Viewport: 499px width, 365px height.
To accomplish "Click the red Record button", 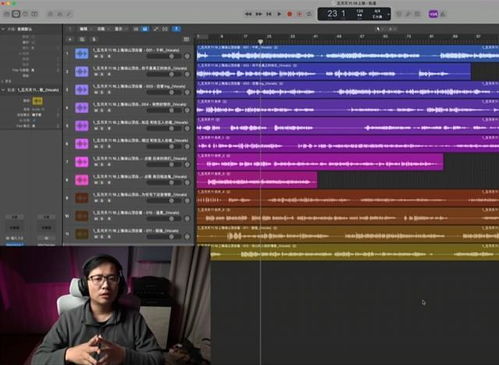I will click(x=289, y=14).
